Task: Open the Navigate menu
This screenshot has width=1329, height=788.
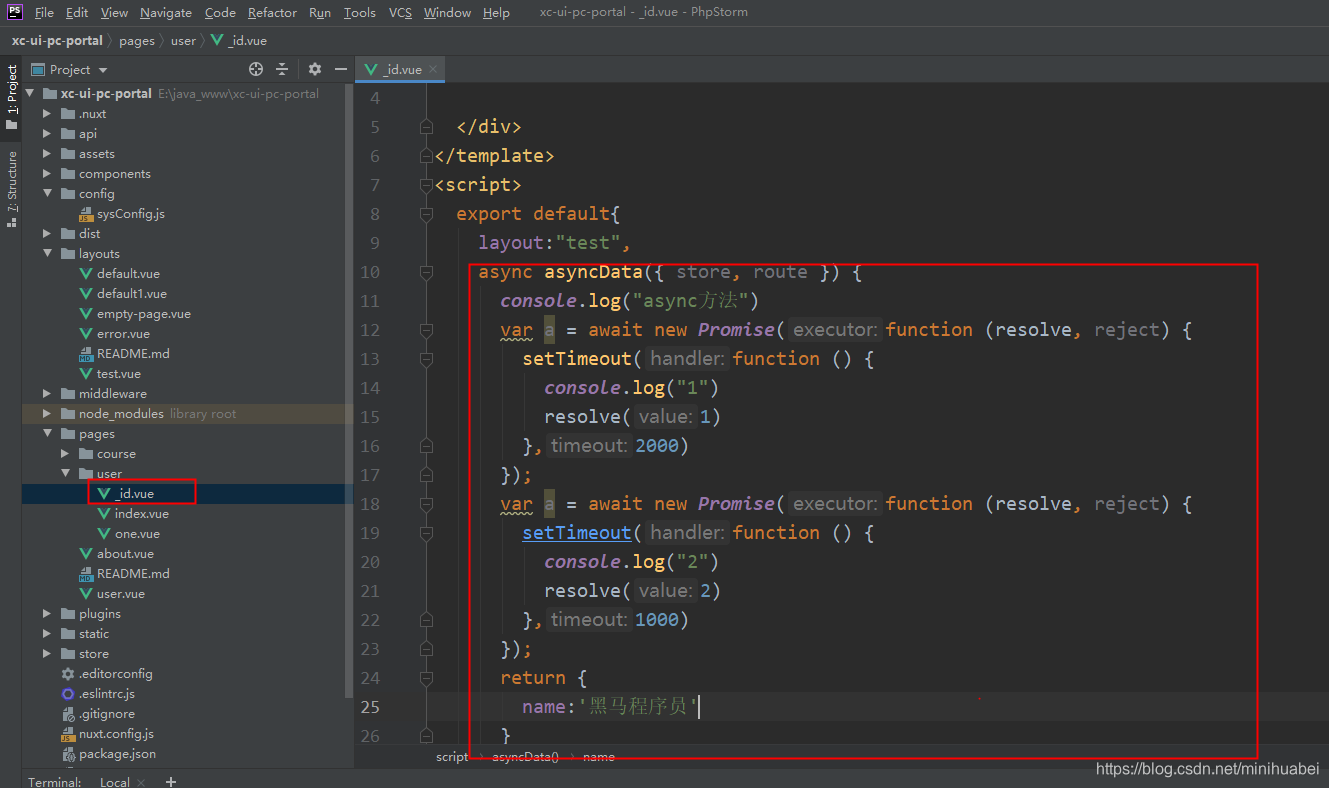Action: pos(166,12)
